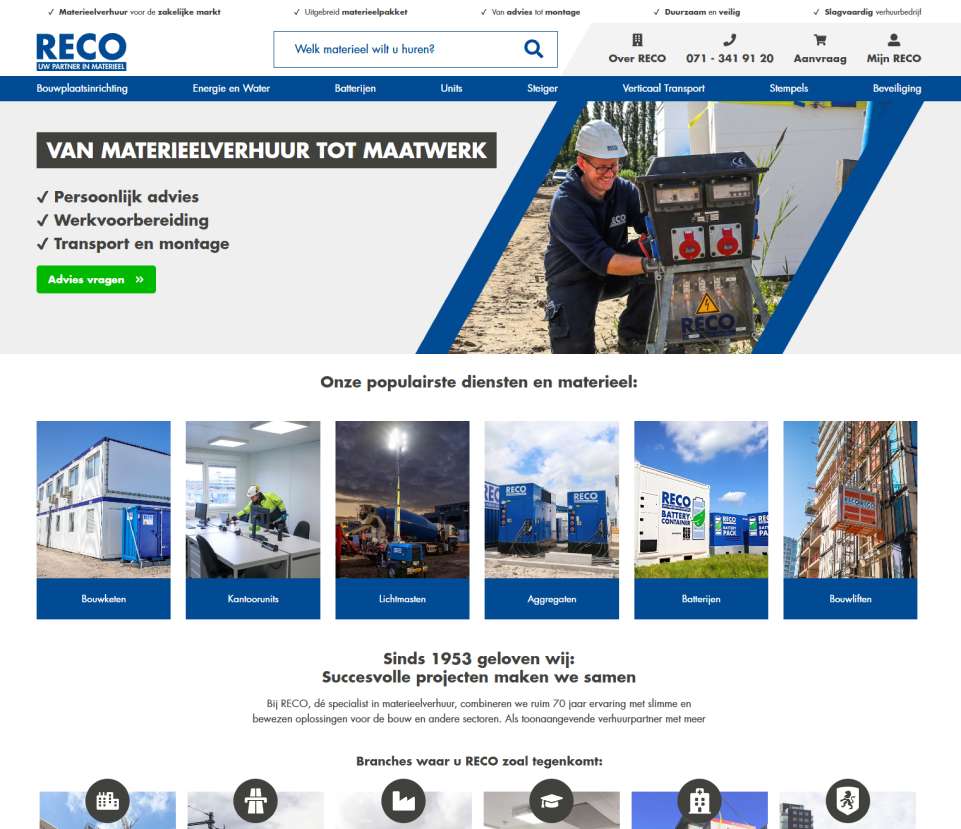Screen dimensions: 961x829
Task: Call the 071 - 341 91 20 link
Action: (729, 58)
